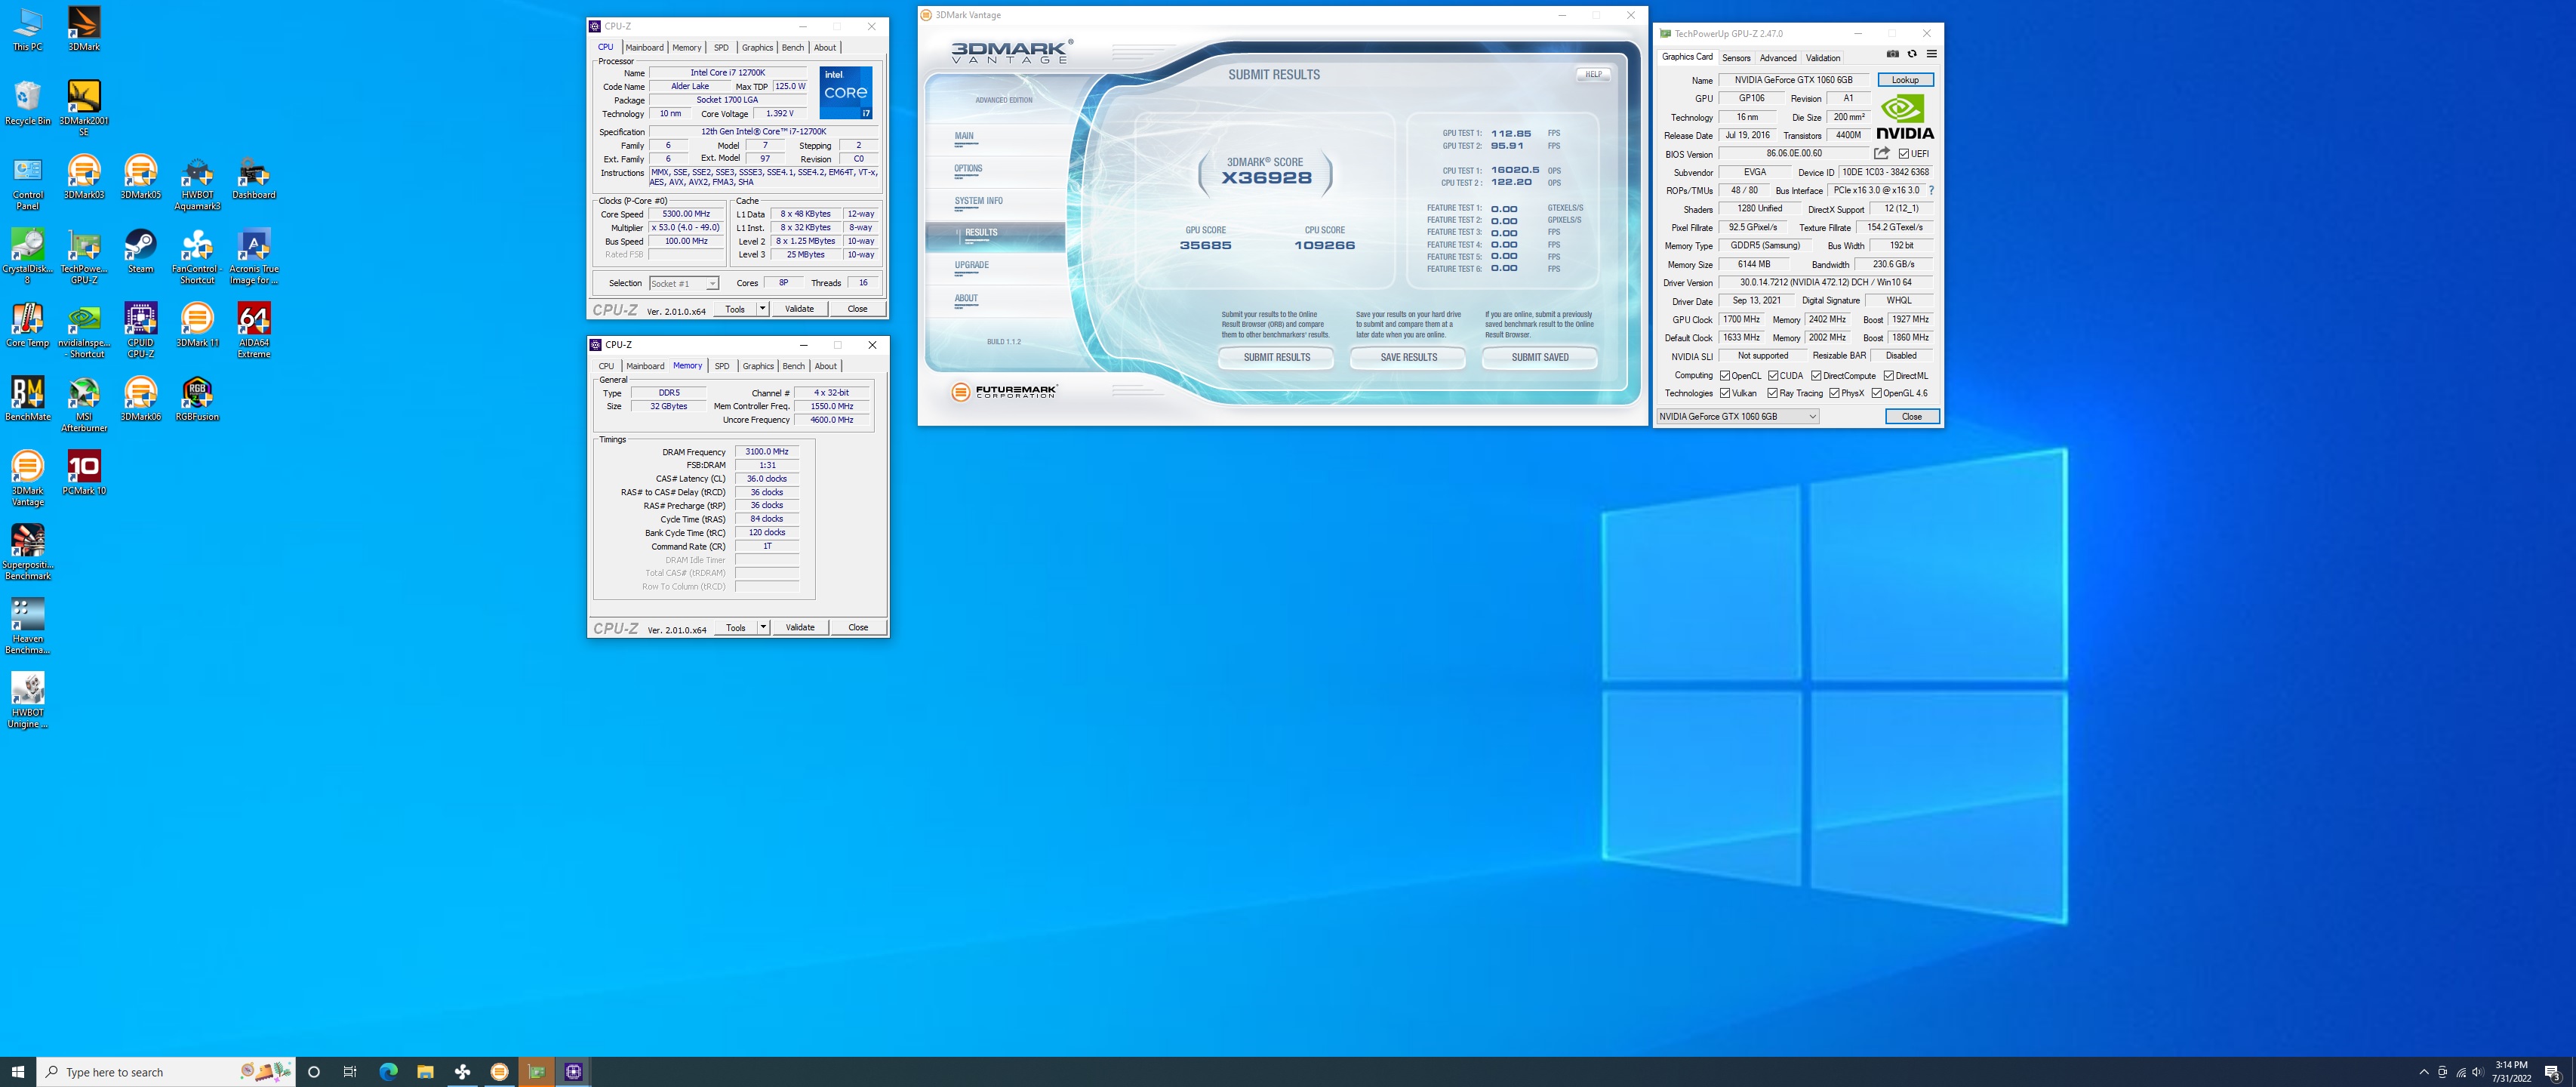Open FanControl desktop shortcut
Viewport: 2576px width, 1087px height.
pyautogui.click(x=197, y=256)
